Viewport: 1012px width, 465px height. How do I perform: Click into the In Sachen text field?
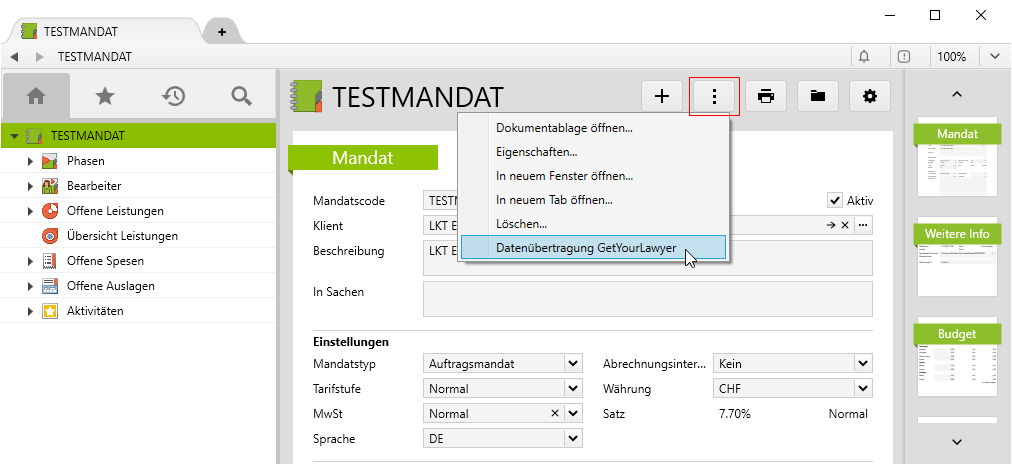click(647, 298)
